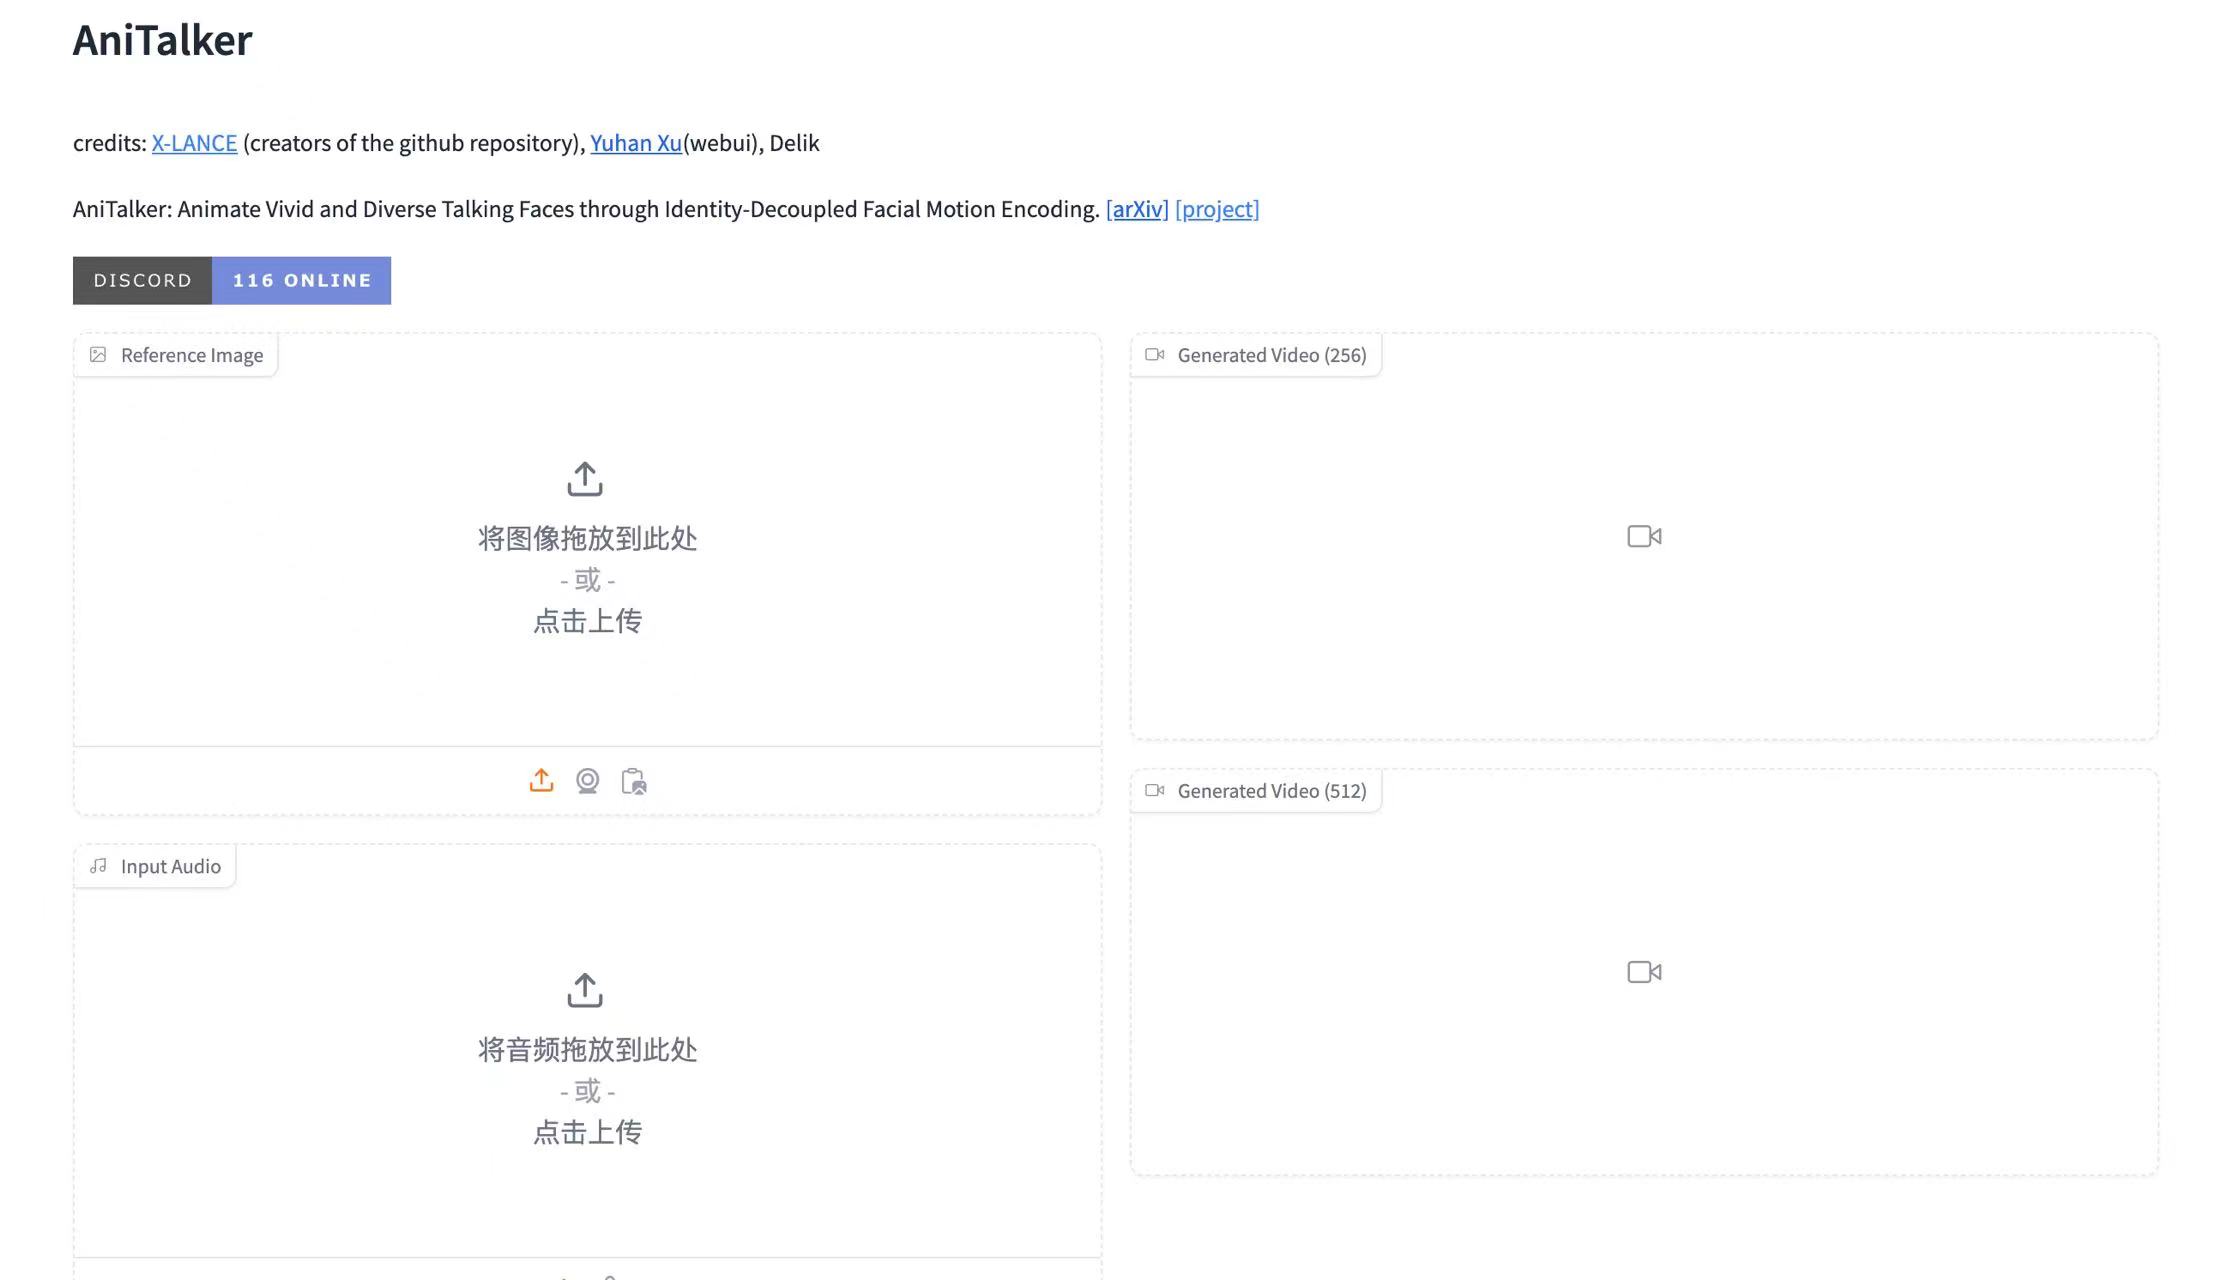The image size is (2234, 1280).
Task: Click the Generated Video (512) label camera icon
Action: pyautogui.click(x=1155, y=791)
